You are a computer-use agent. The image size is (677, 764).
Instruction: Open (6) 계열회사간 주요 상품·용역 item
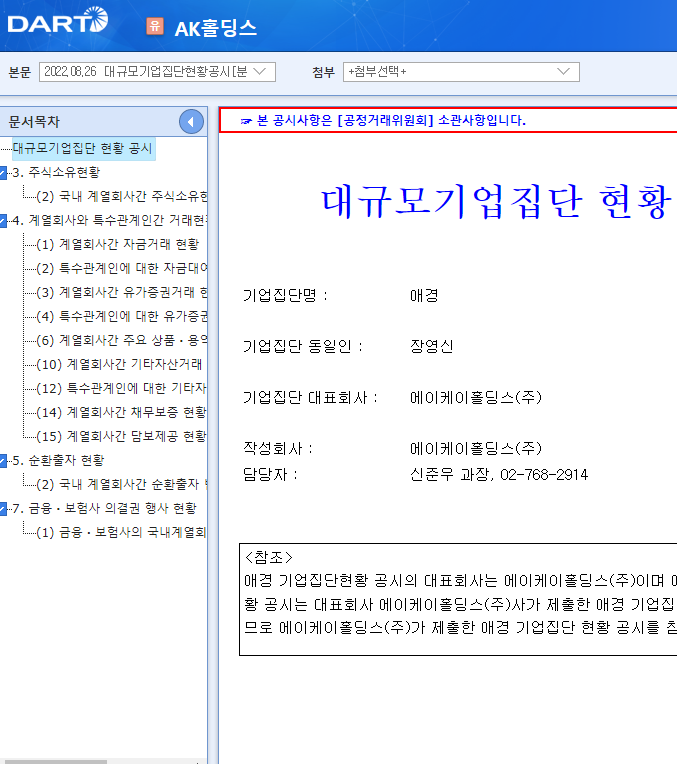pyautogui.click(x=121, y=340)
